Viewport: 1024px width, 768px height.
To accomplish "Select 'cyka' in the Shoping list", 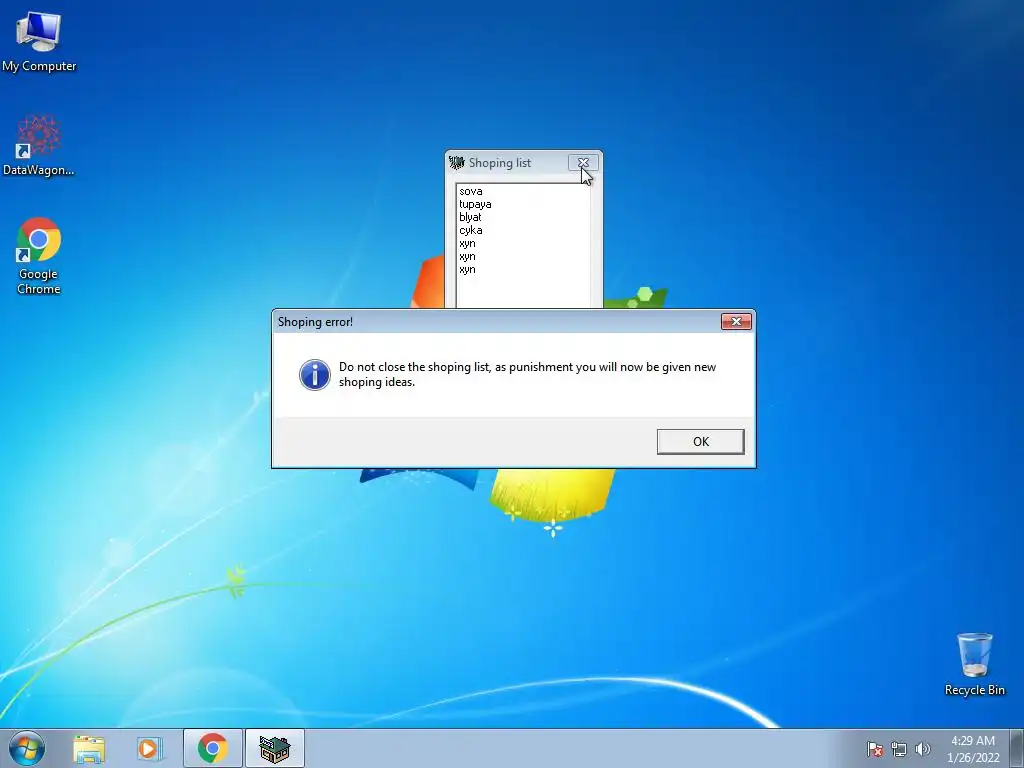I will point(470,231).
